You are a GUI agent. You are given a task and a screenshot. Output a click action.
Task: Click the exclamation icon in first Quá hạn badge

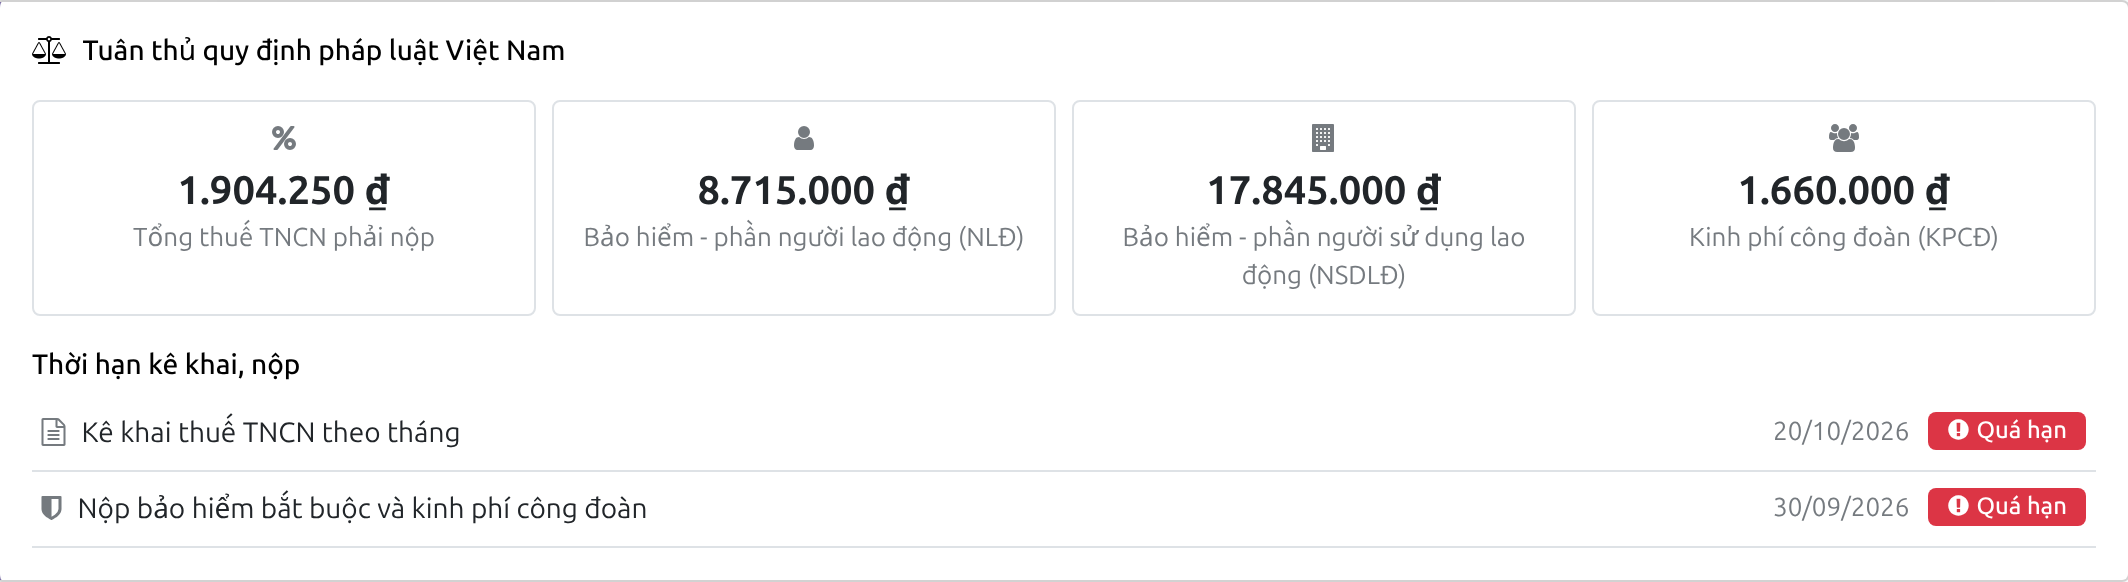(1958, 430)
